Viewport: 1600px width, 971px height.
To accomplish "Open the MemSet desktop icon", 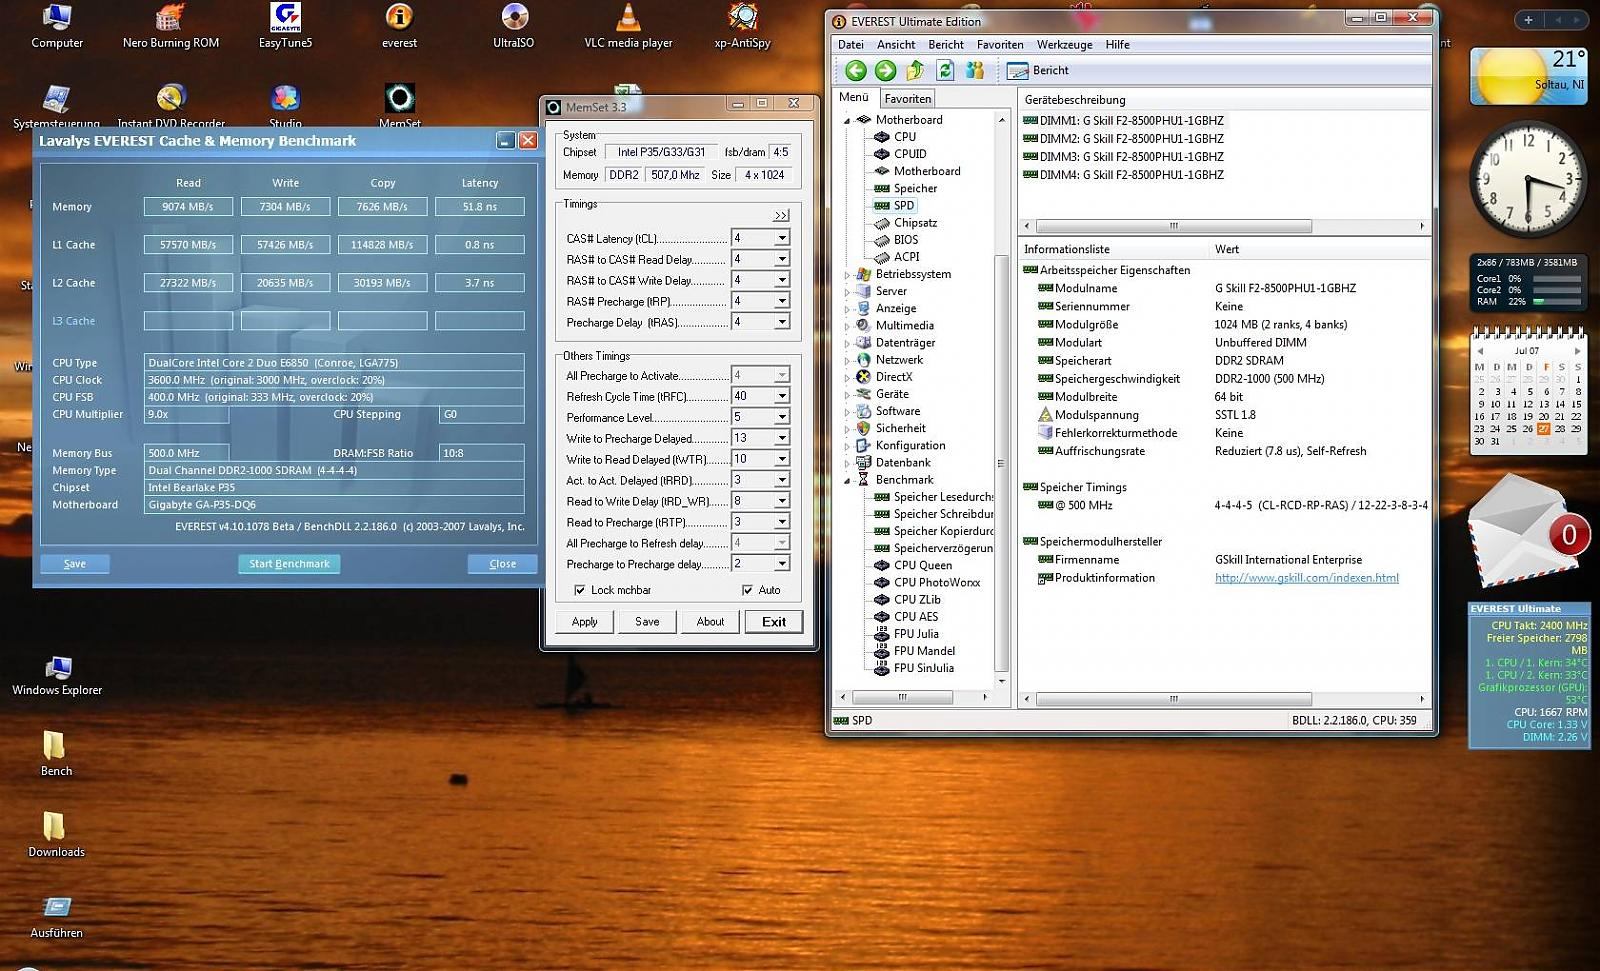I will click(399, 106).
